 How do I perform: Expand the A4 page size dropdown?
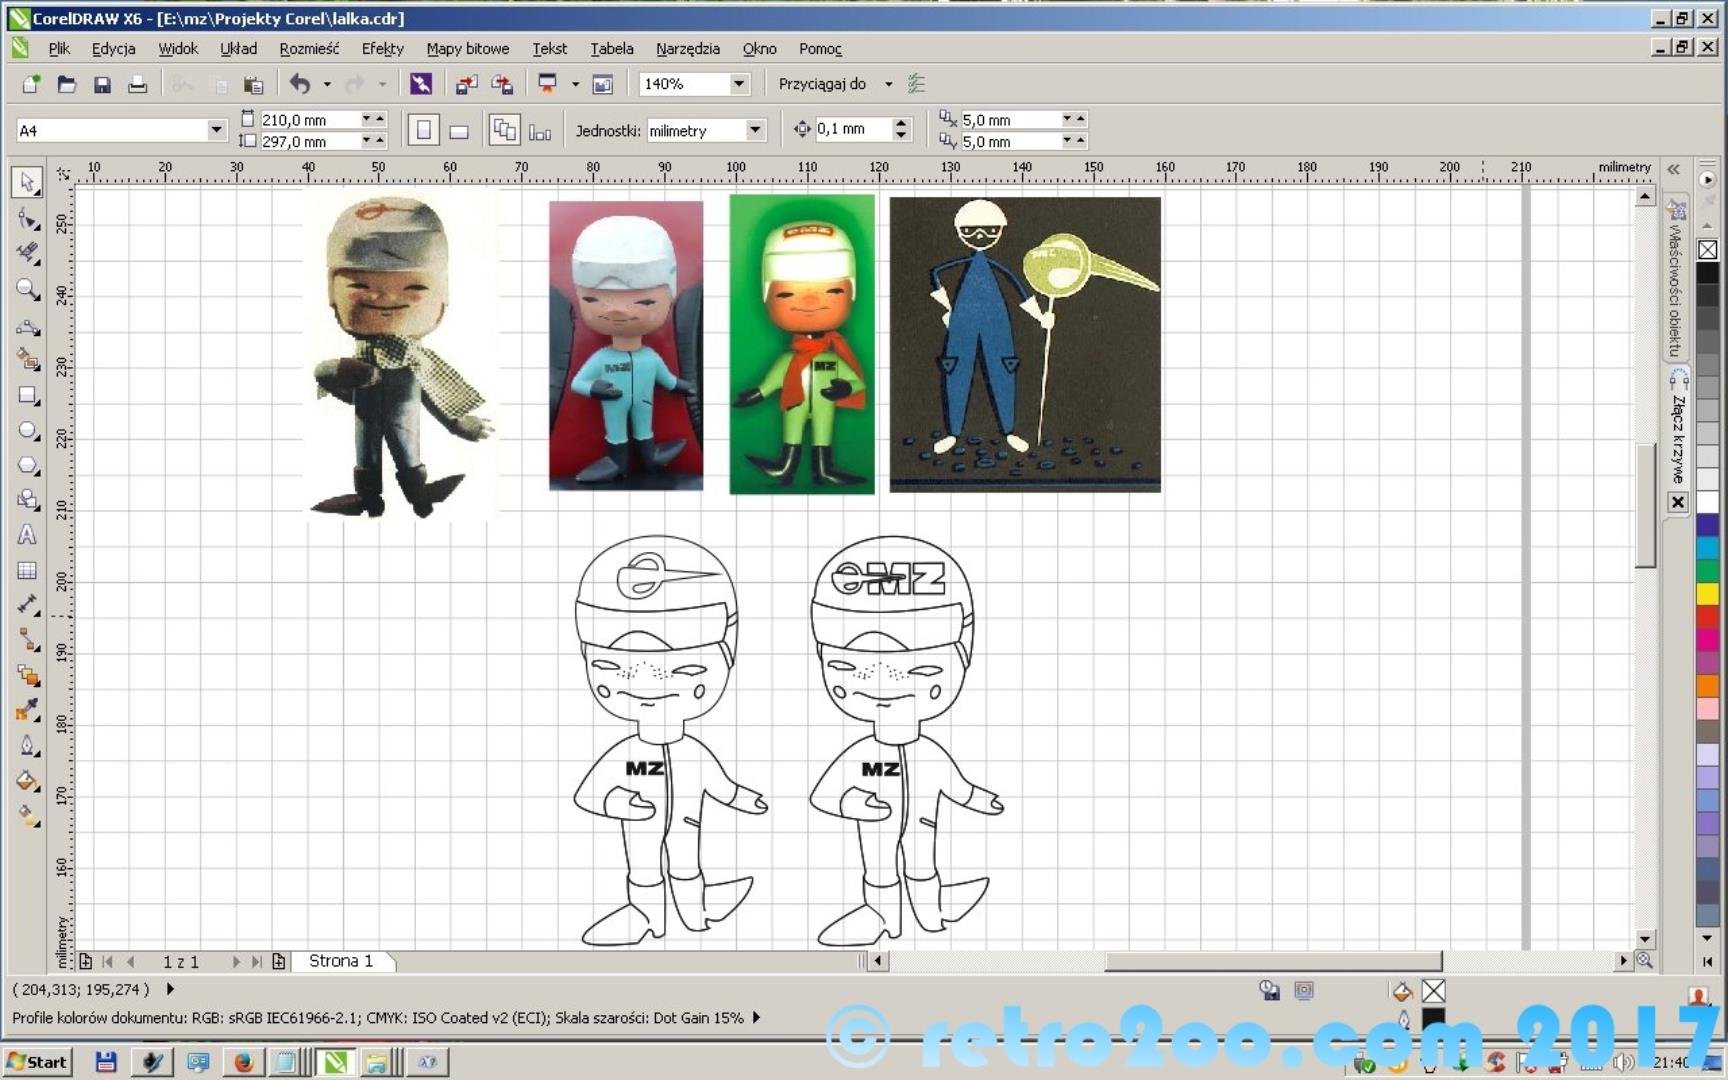click(x=216, y=131)
